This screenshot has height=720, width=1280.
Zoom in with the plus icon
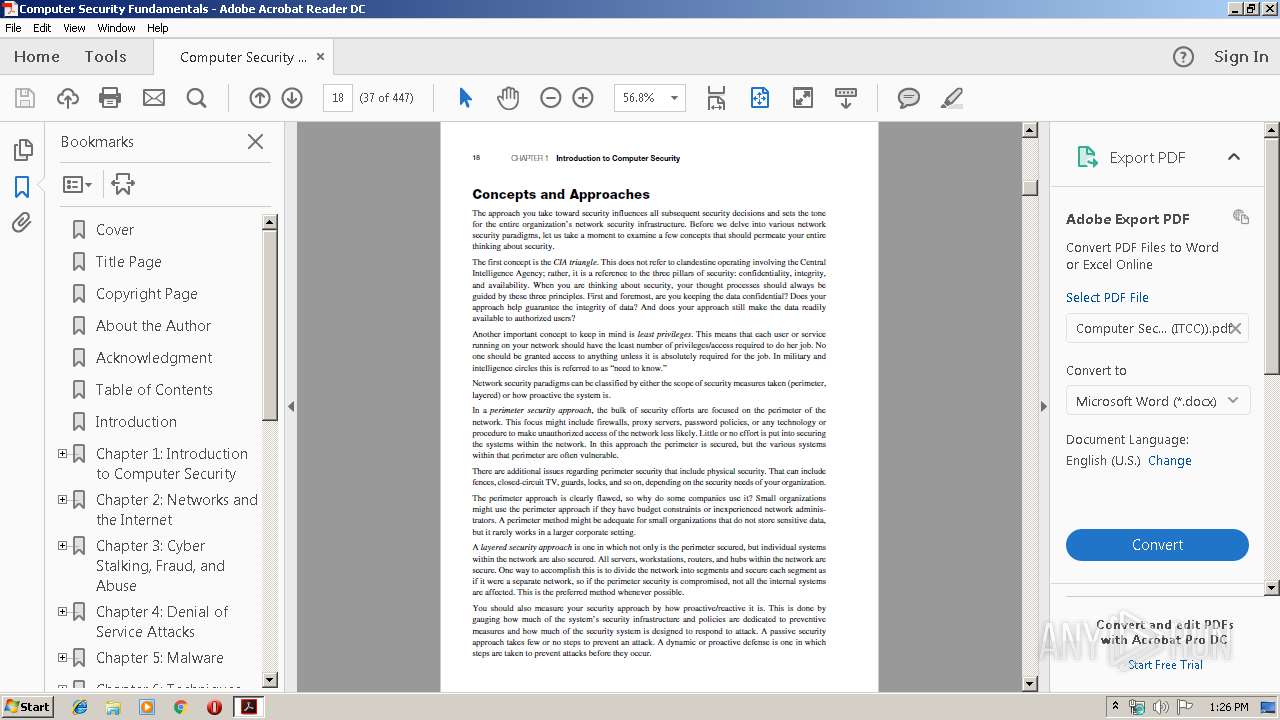pyautogui.click(x=583, y=98)
